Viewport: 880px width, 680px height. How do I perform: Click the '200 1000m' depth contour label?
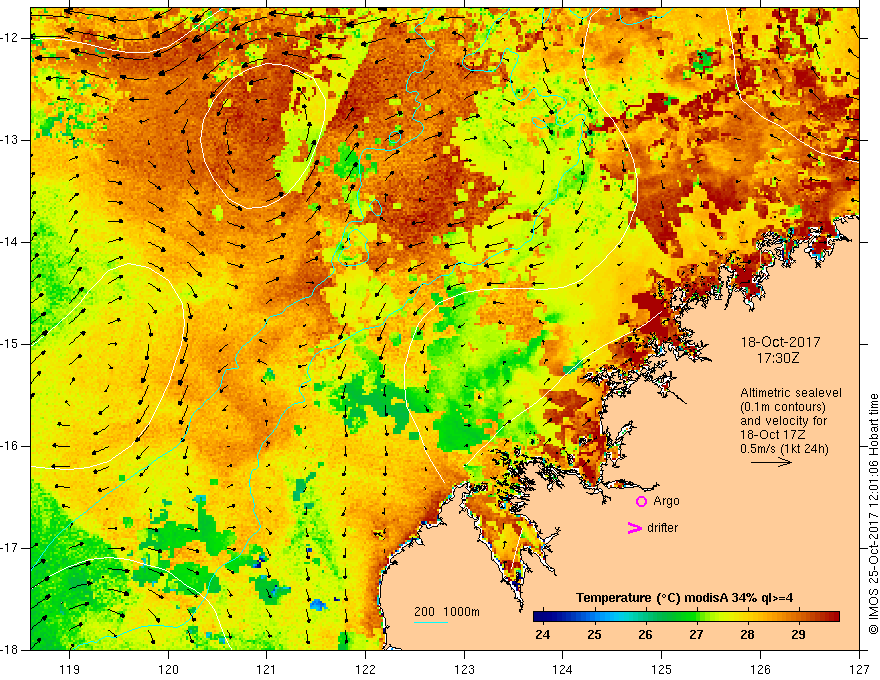(447, 612)
